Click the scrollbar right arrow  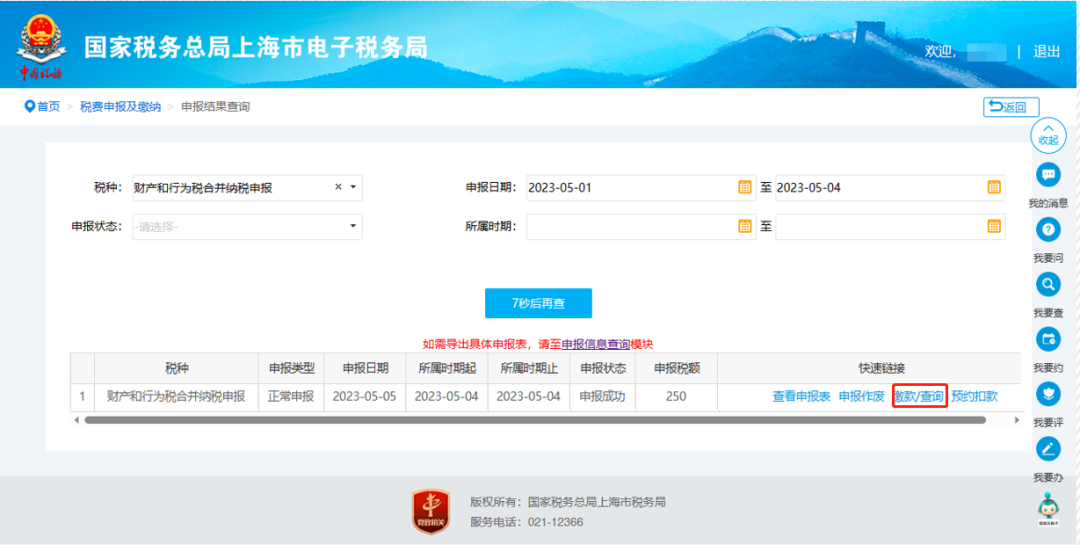[x=1016, y=420]
